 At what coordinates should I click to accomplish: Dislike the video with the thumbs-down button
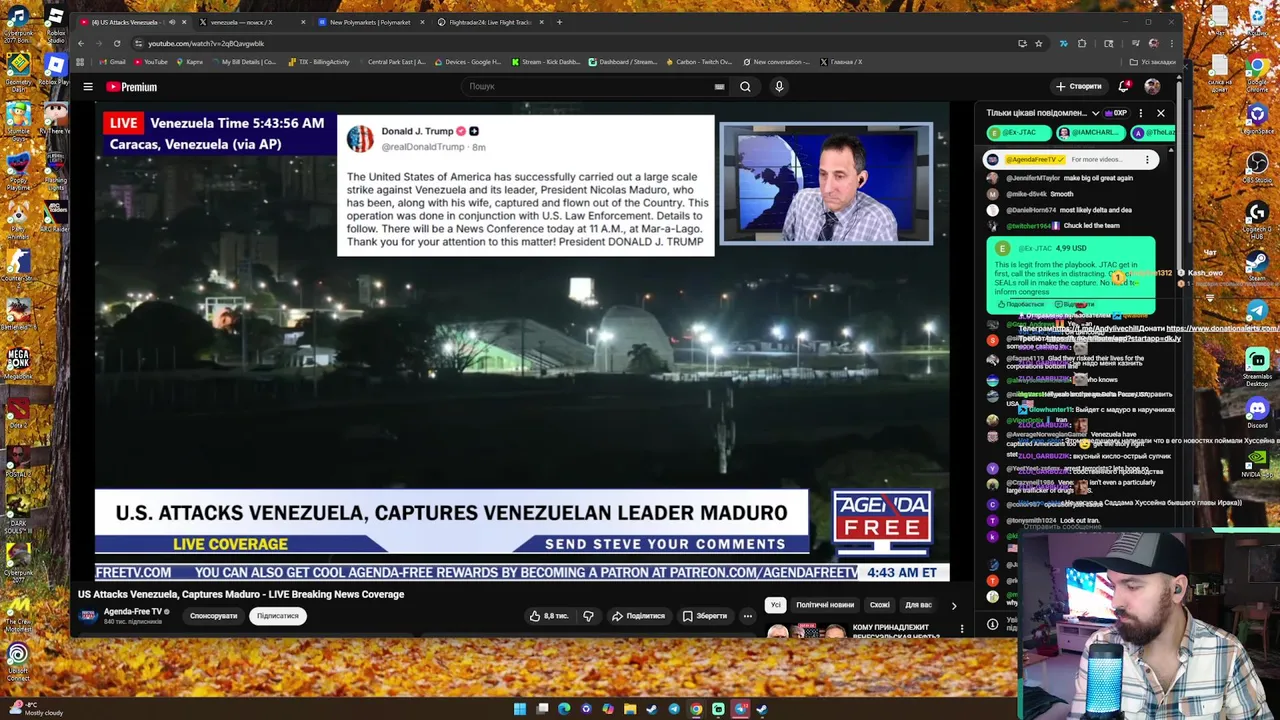pyautogui.click(x=588, y=616)
